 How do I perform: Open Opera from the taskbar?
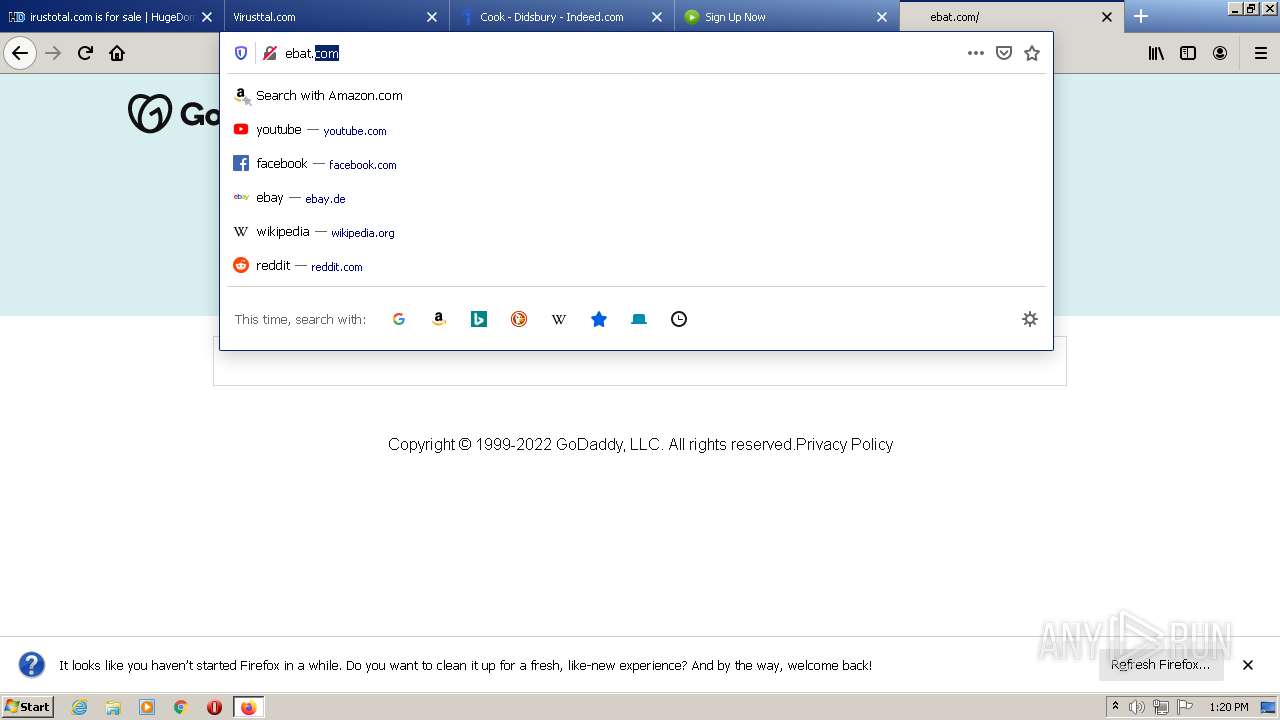click(x=214, y=707)
